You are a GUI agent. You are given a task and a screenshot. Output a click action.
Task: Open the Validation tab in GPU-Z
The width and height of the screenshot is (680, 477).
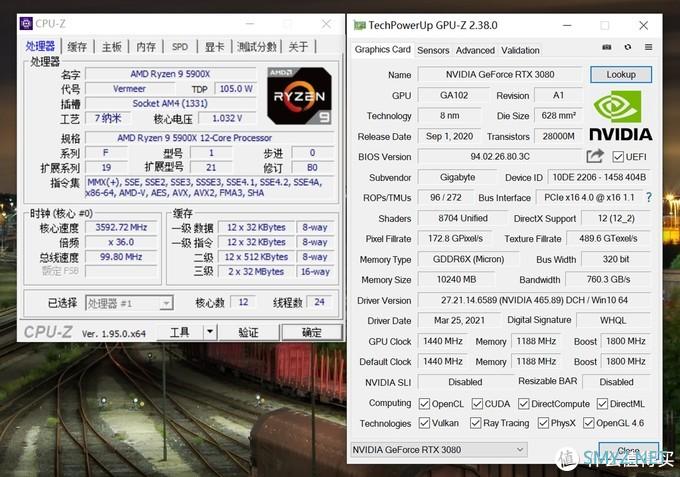click(x=520, y=50)
